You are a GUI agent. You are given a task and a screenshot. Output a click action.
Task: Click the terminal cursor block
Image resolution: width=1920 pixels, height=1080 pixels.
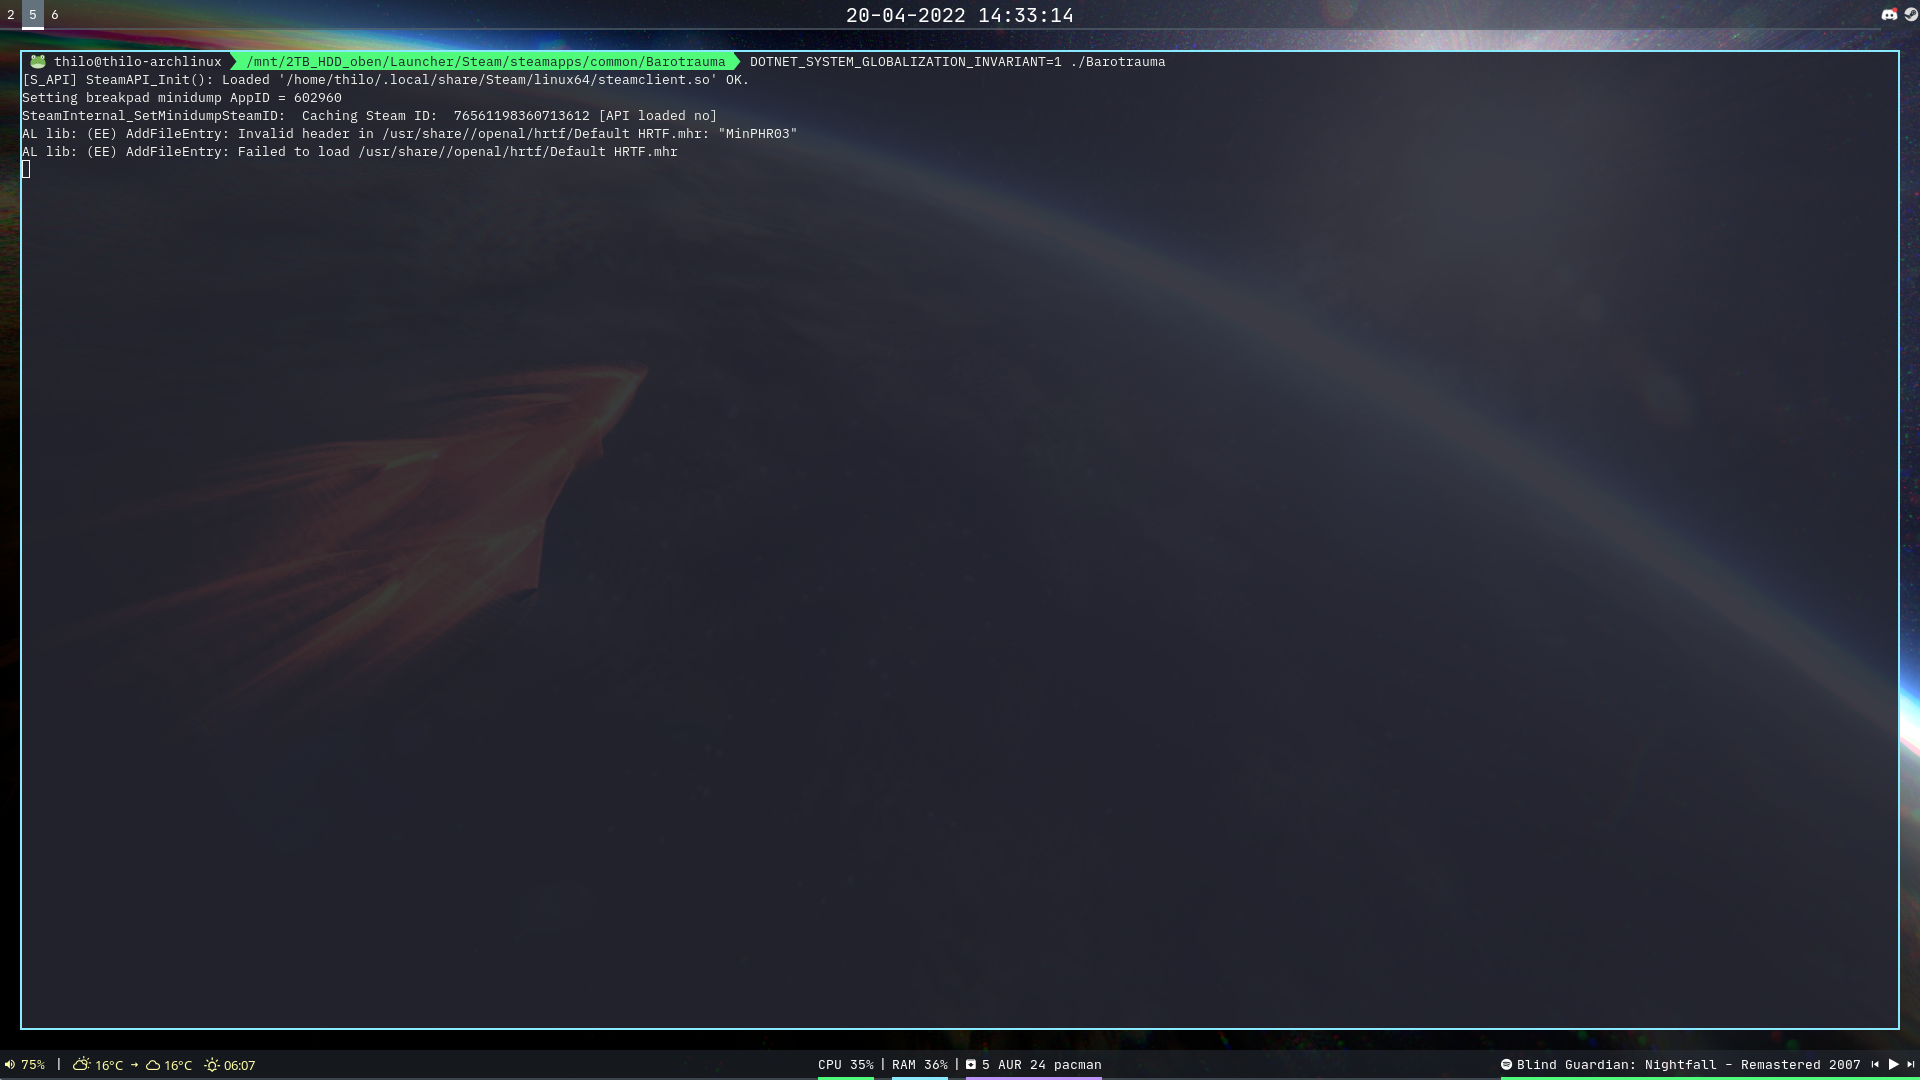(26, 170)
